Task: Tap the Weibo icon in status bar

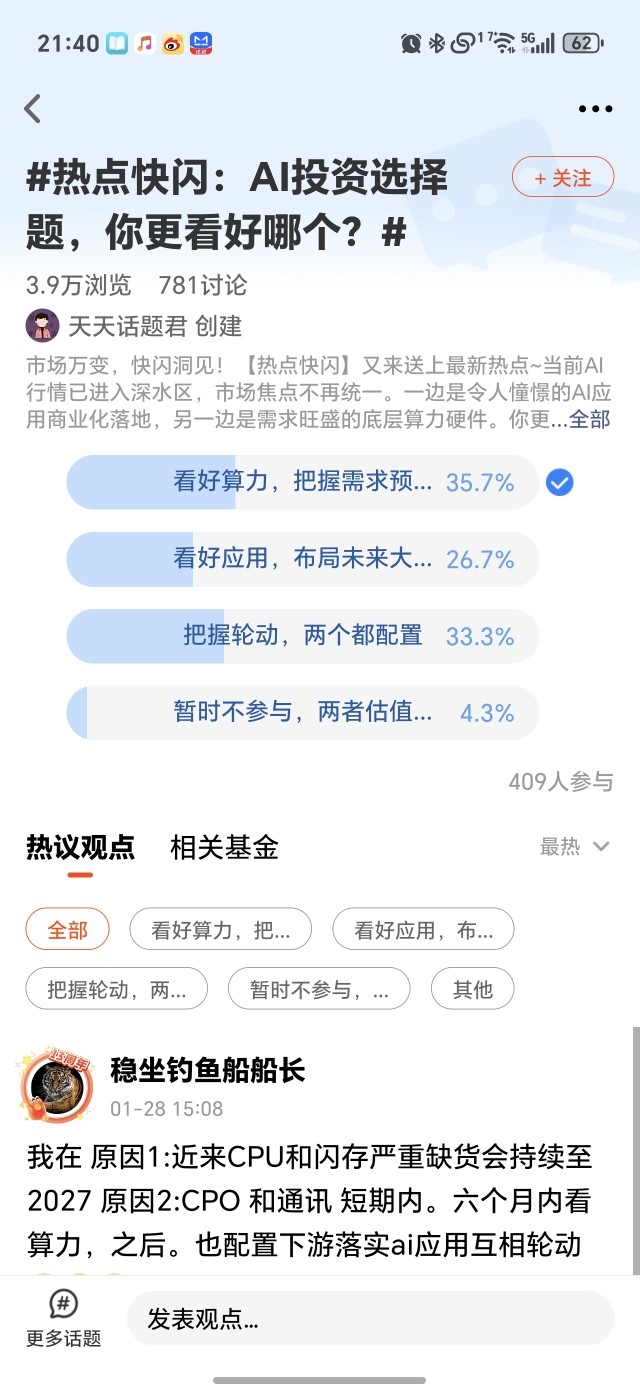Action: pyautogui.click(x=173, y=43)
